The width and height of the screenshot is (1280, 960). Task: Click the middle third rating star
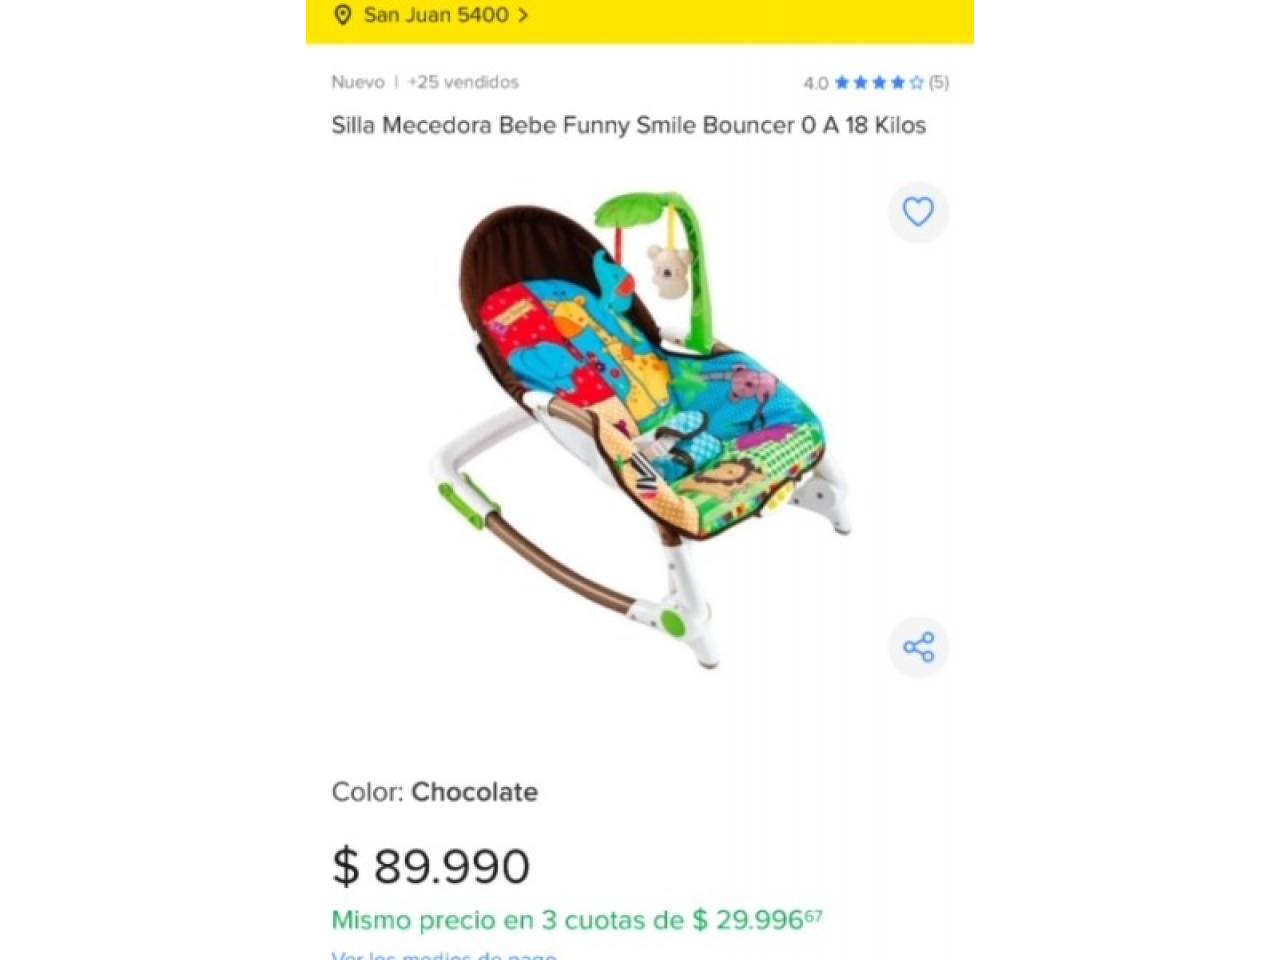coord(879,82)
